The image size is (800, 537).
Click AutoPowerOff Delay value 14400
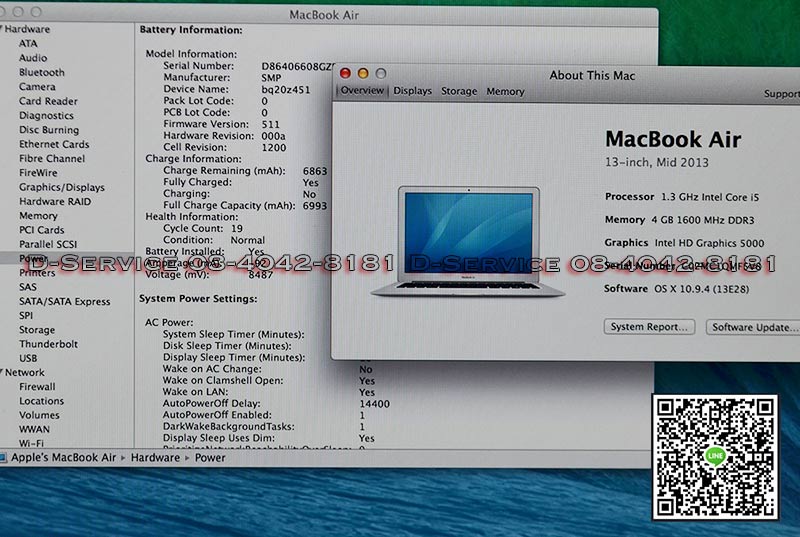click(x=374, y=403)
